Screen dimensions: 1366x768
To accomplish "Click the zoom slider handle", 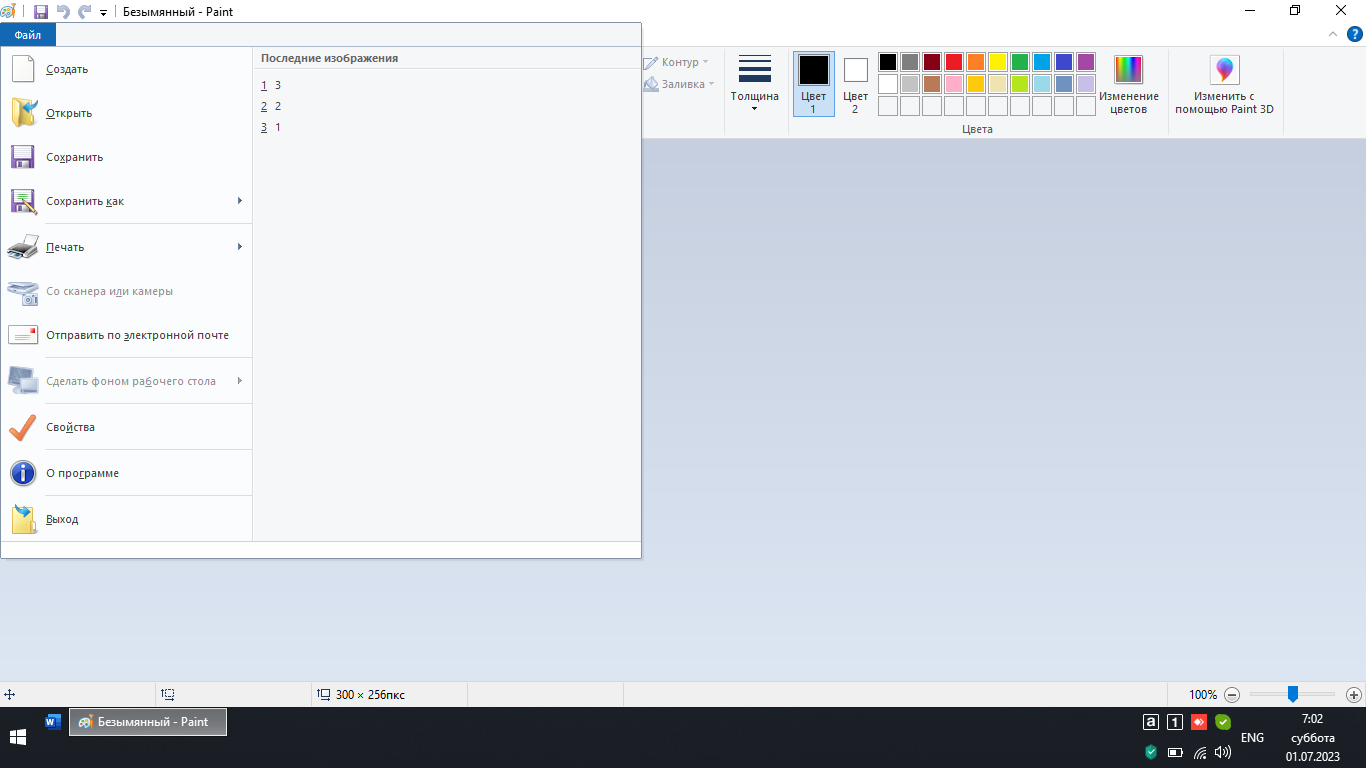I will (x=1292, y=694).
